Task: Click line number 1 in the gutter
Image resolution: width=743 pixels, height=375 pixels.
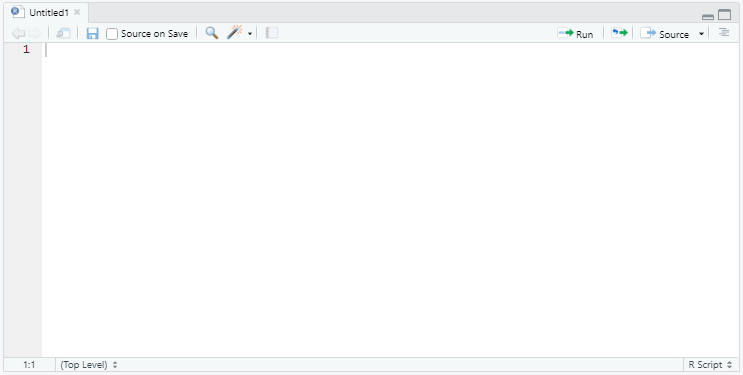Action: 27,49
